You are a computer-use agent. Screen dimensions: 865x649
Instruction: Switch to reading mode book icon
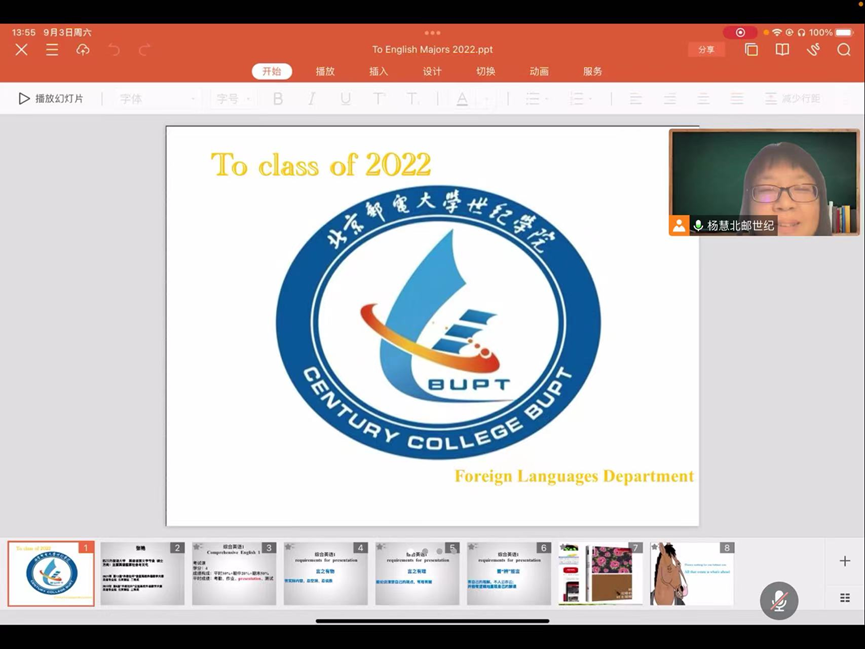coord(782,50)
